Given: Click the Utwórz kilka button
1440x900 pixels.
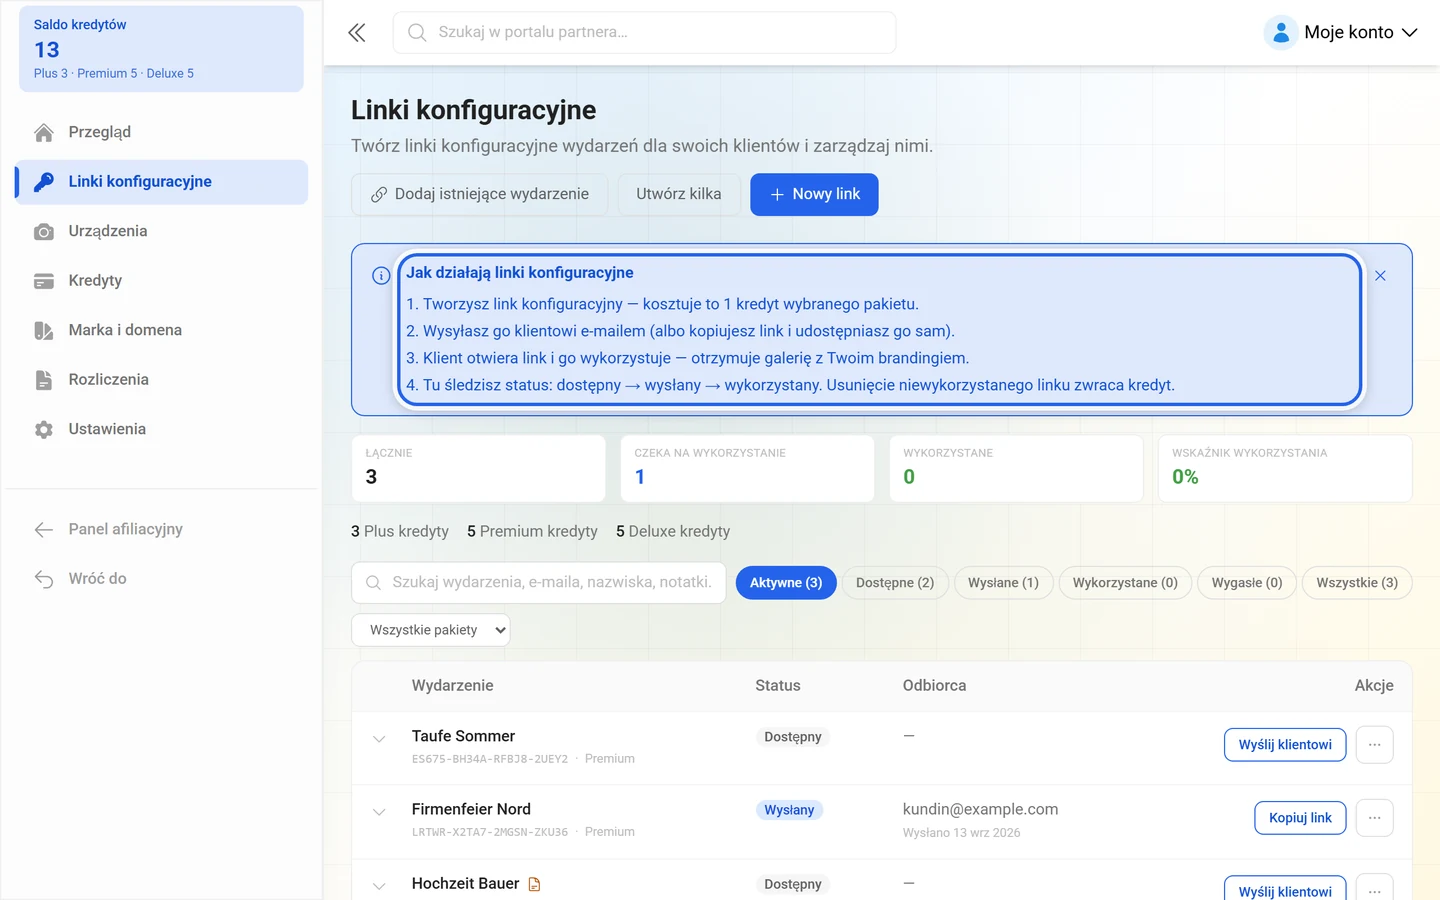Looking at the screenshot, I should coord(679,194).
